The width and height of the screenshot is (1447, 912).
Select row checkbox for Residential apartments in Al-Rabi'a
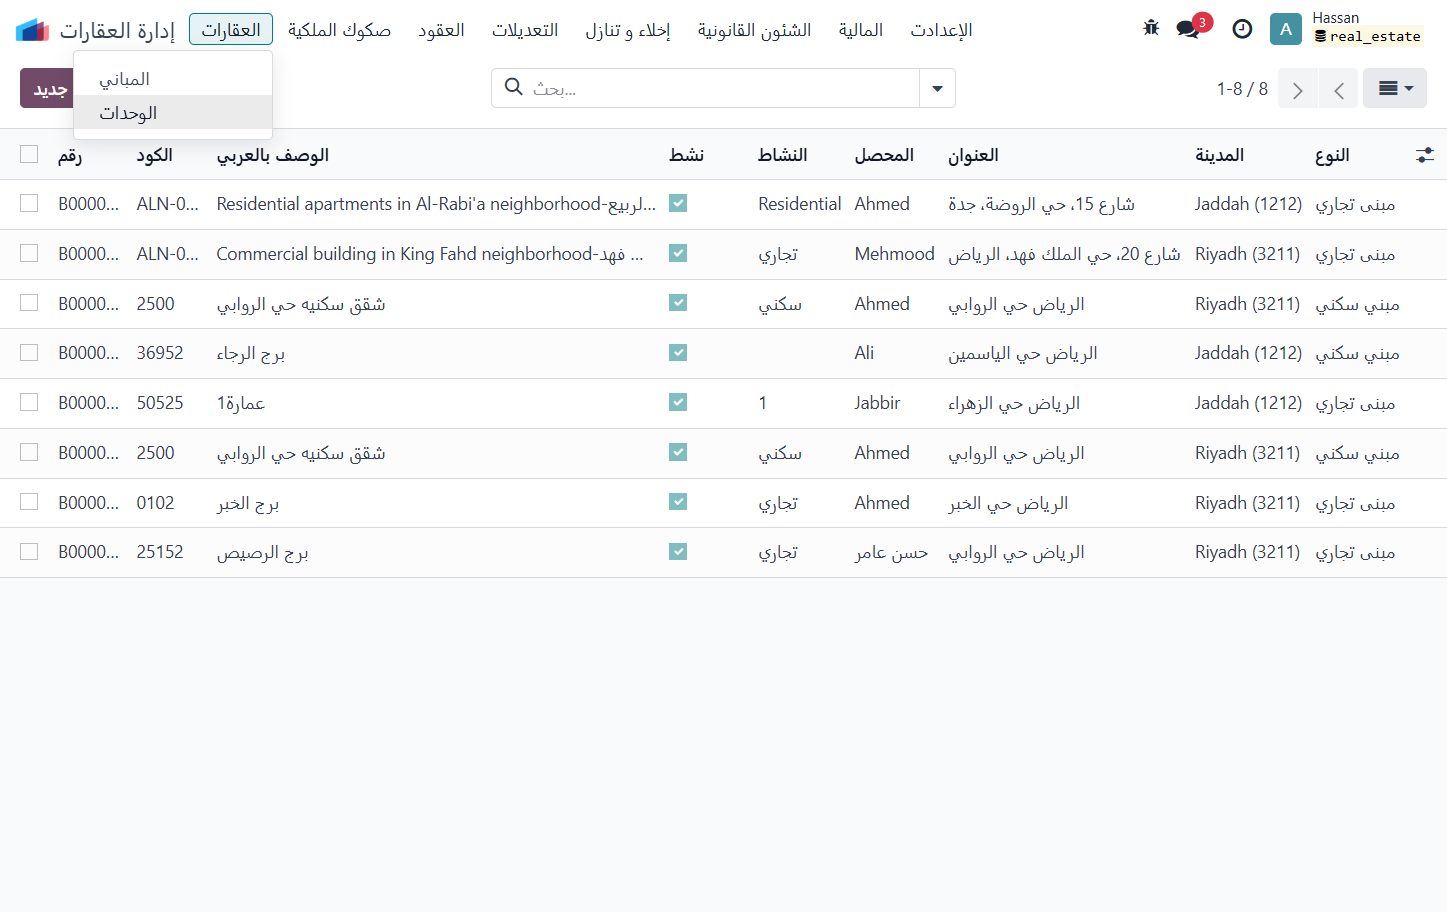click(x=29, y=203)
